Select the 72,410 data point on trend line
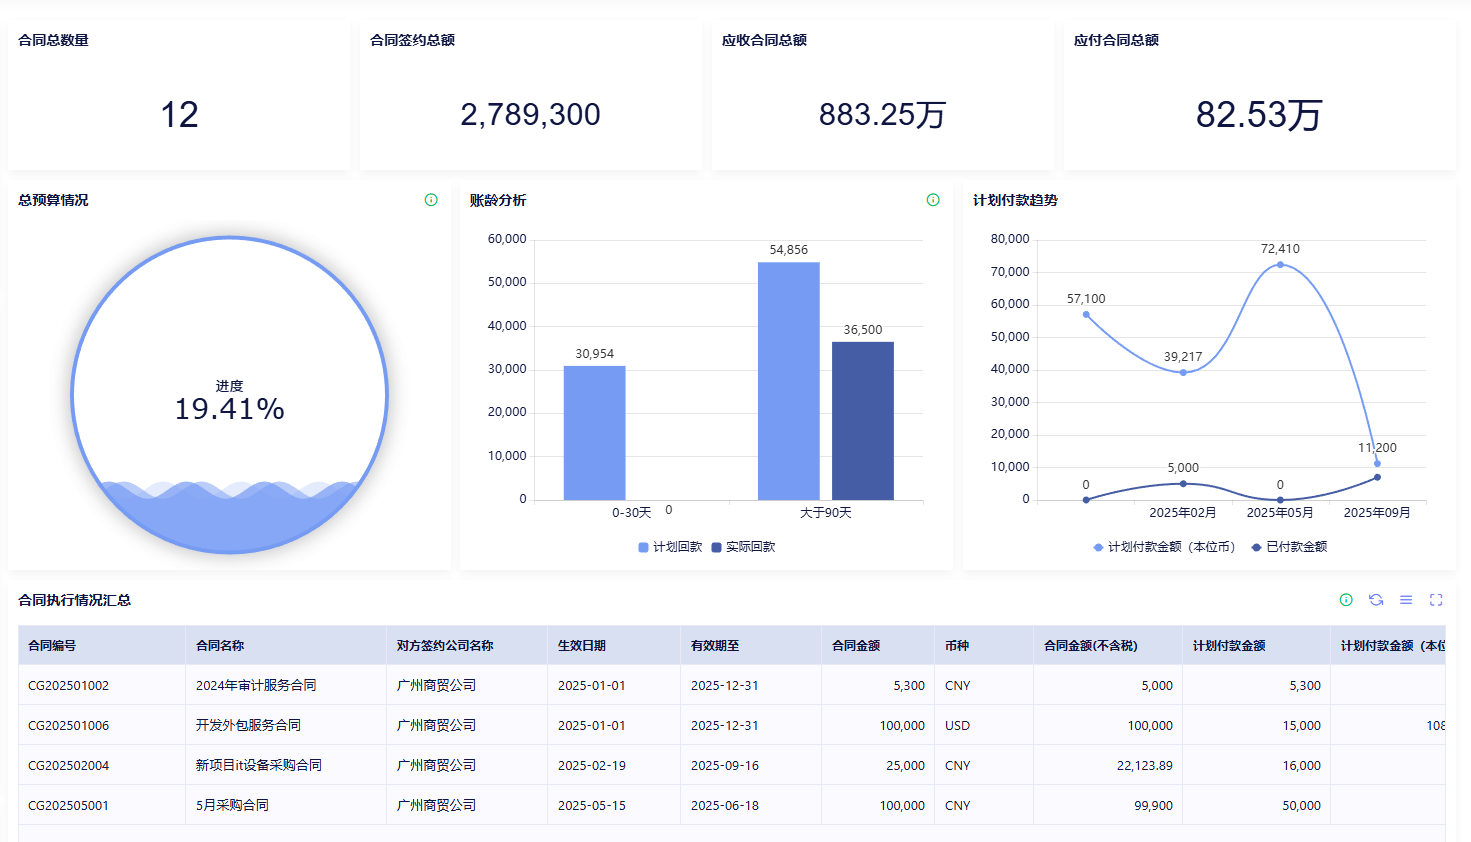The image size is (1471, 842). [1280, 265]
